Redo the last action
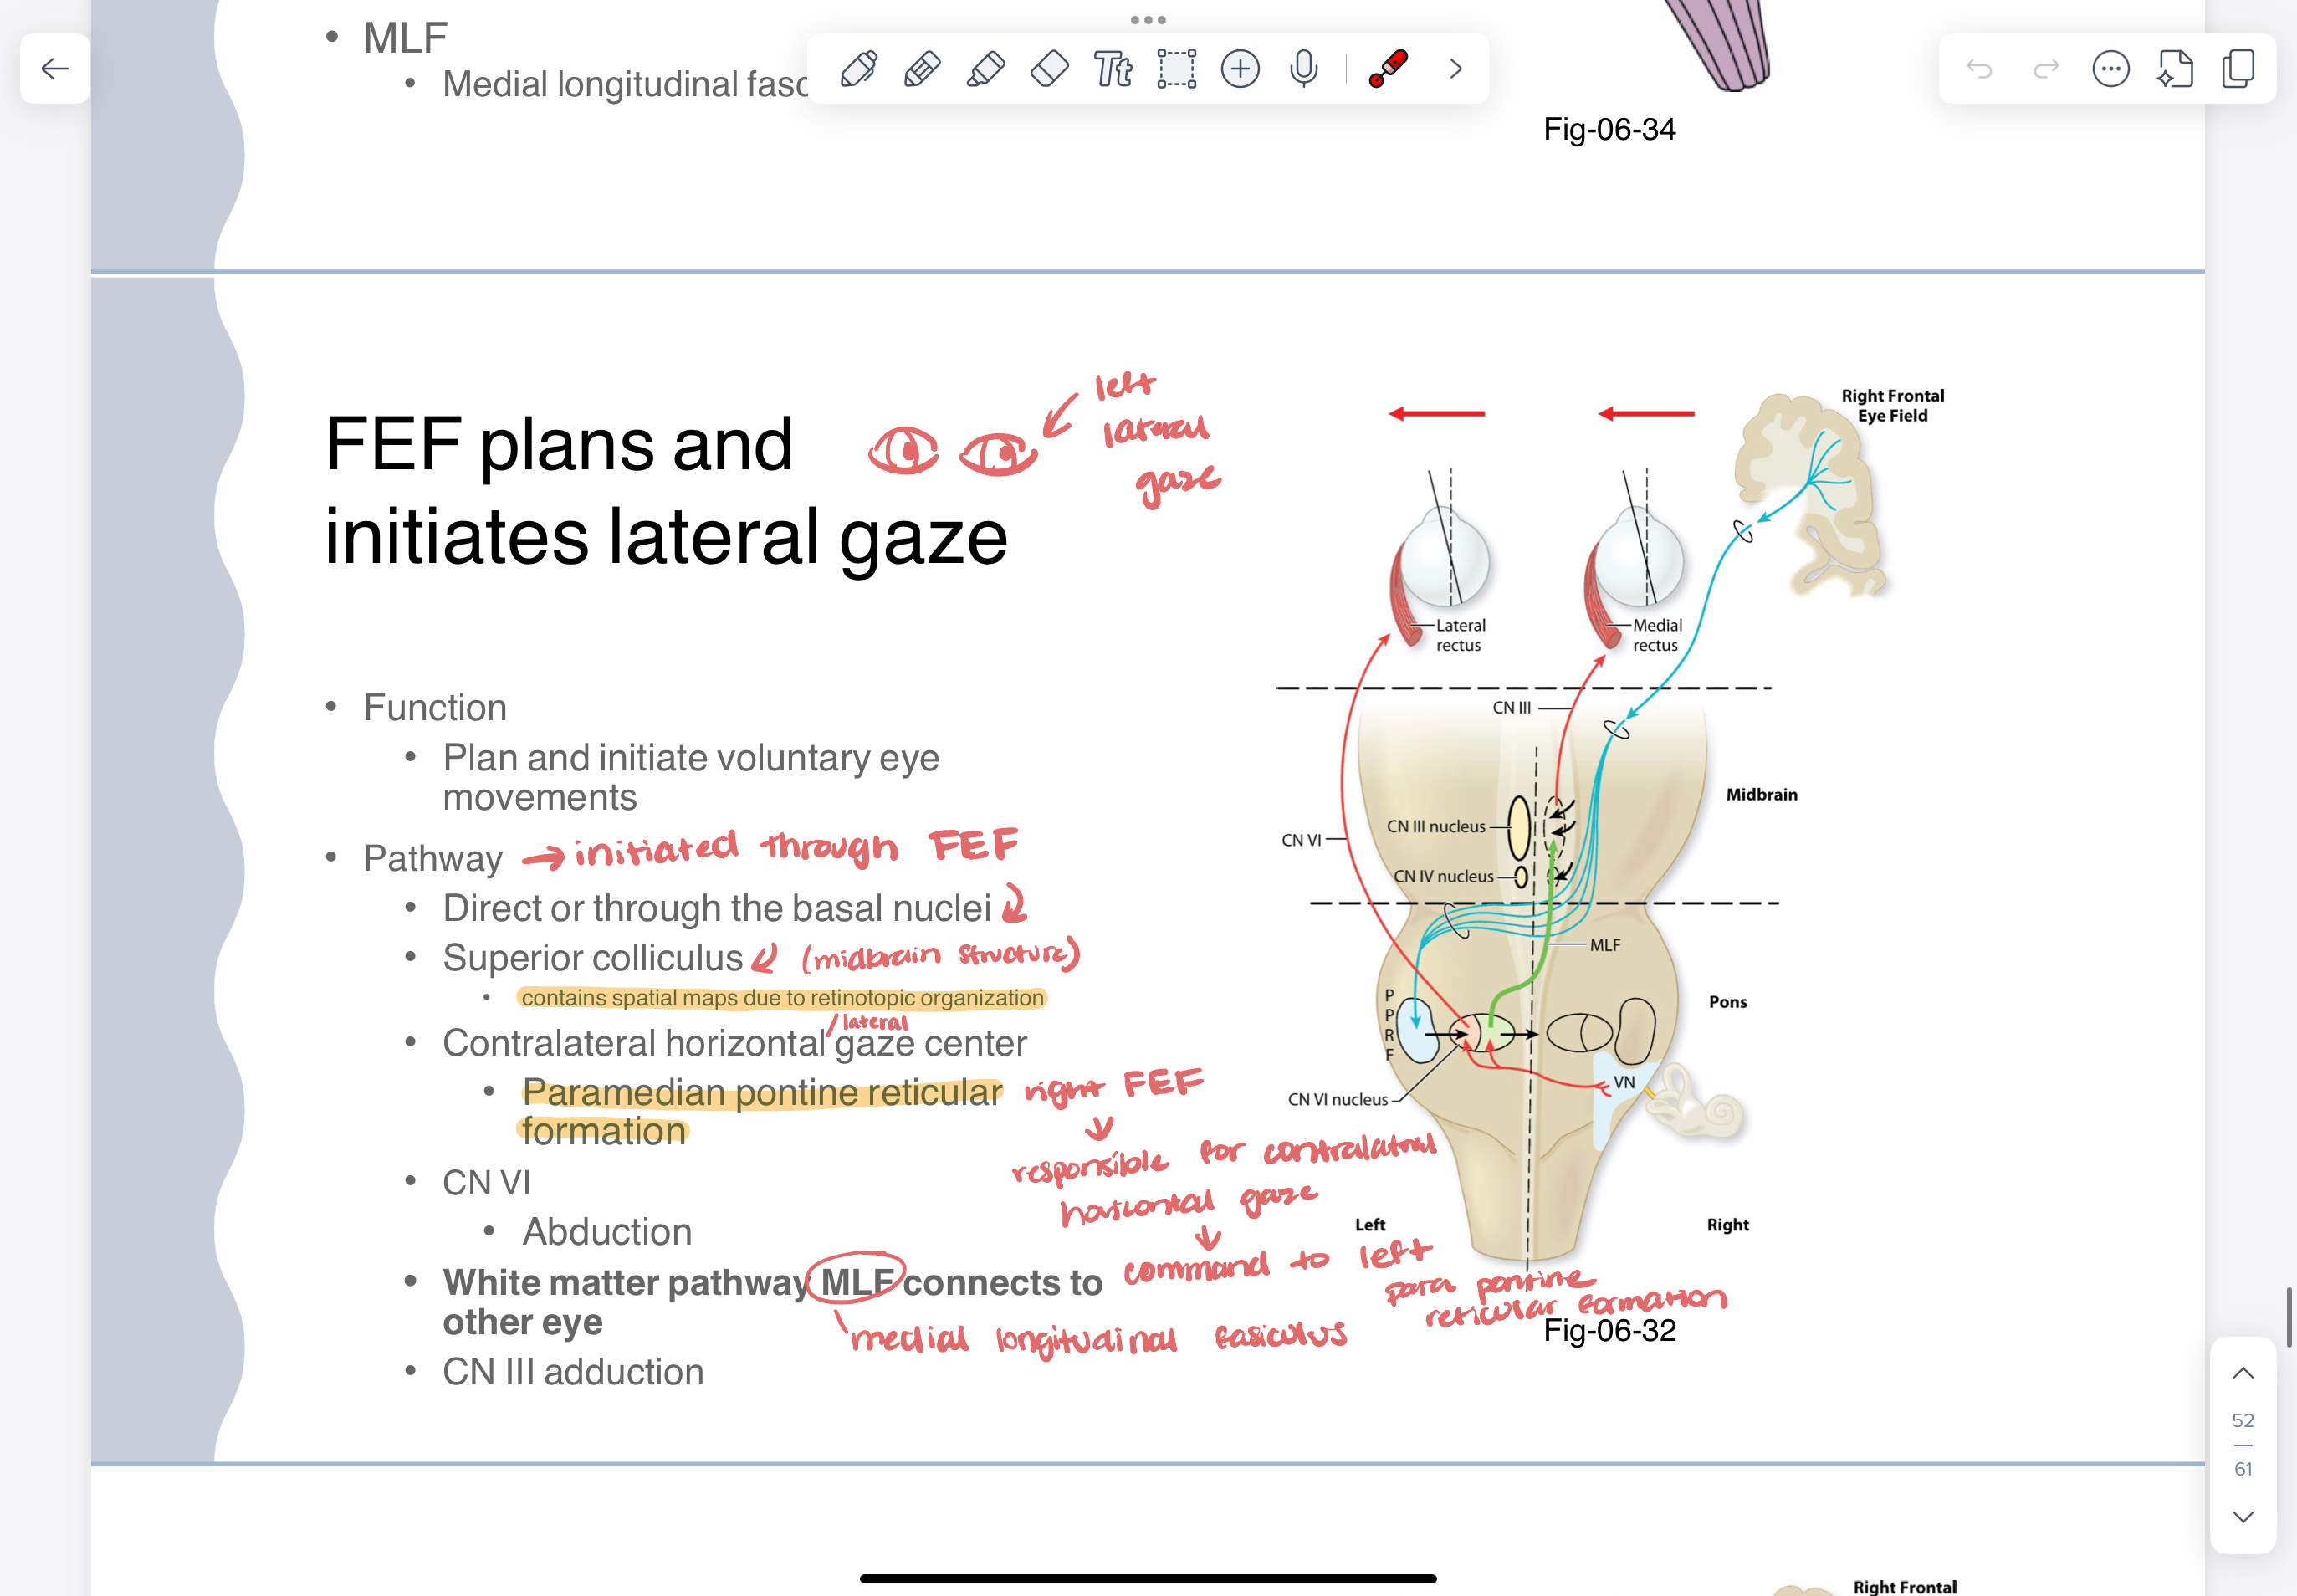The height and width of the screenshot is (1596, 2297). pos(2046,68)
